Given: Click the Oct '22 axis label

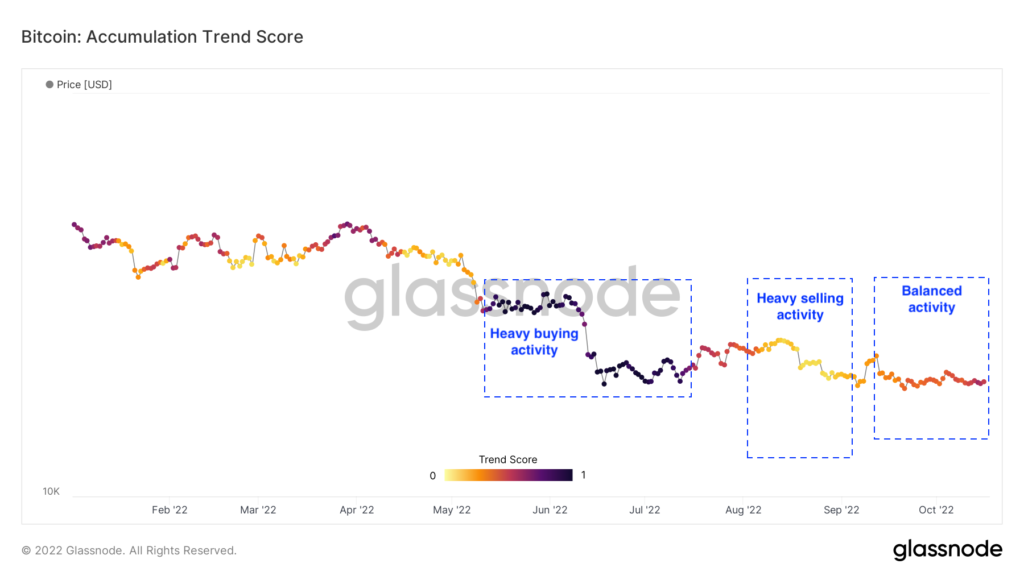Looking at the screenshot, I should pyautogui.click(x=935, y=510).
